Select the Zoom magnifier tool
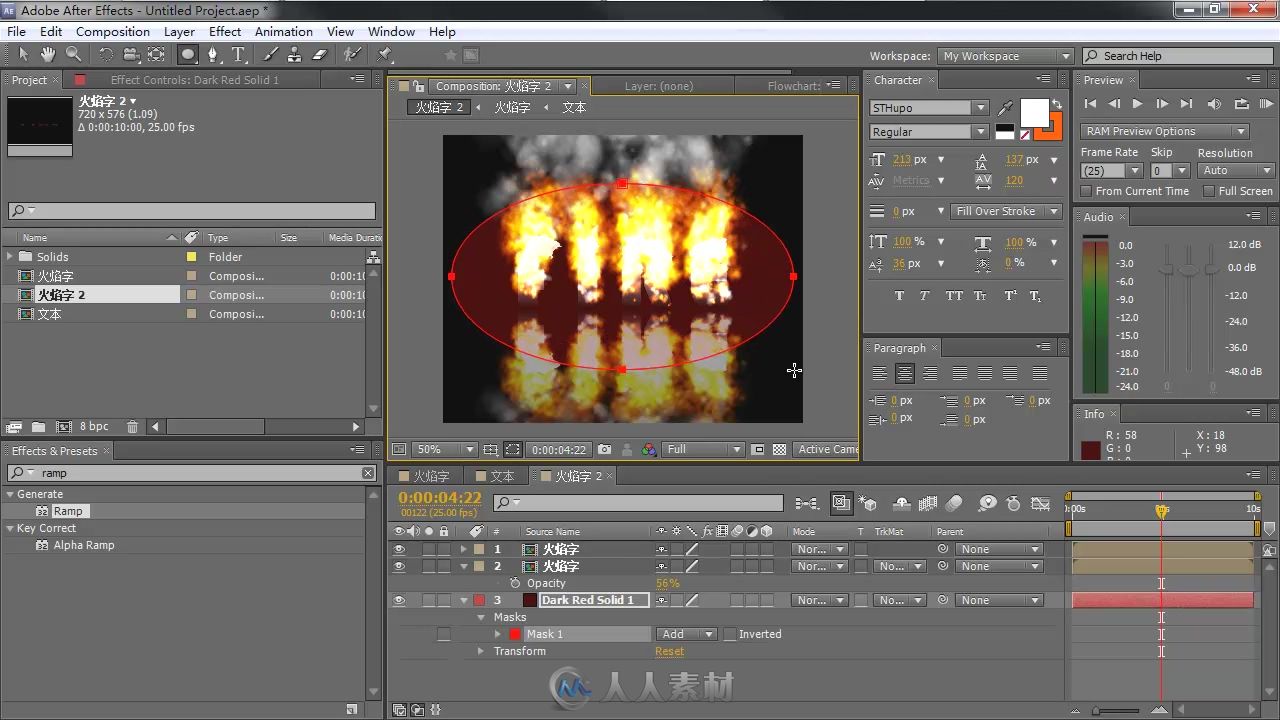 click(x=74, y=55)
